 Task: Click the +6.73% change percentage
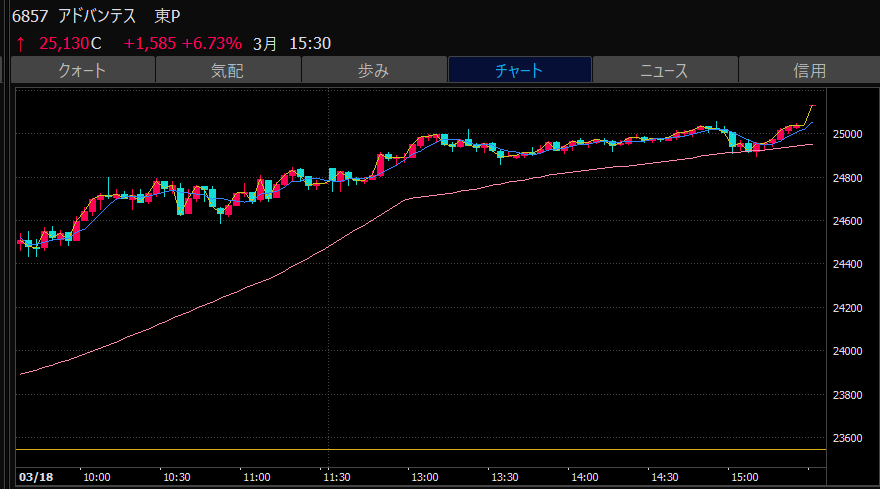click(212, 44)
